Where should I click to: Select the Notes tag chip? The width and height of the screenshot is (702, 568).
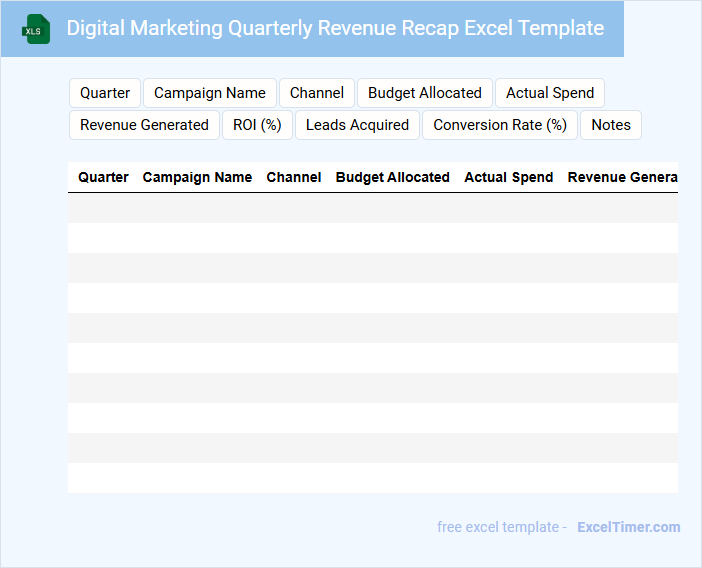tap(611, 125)
